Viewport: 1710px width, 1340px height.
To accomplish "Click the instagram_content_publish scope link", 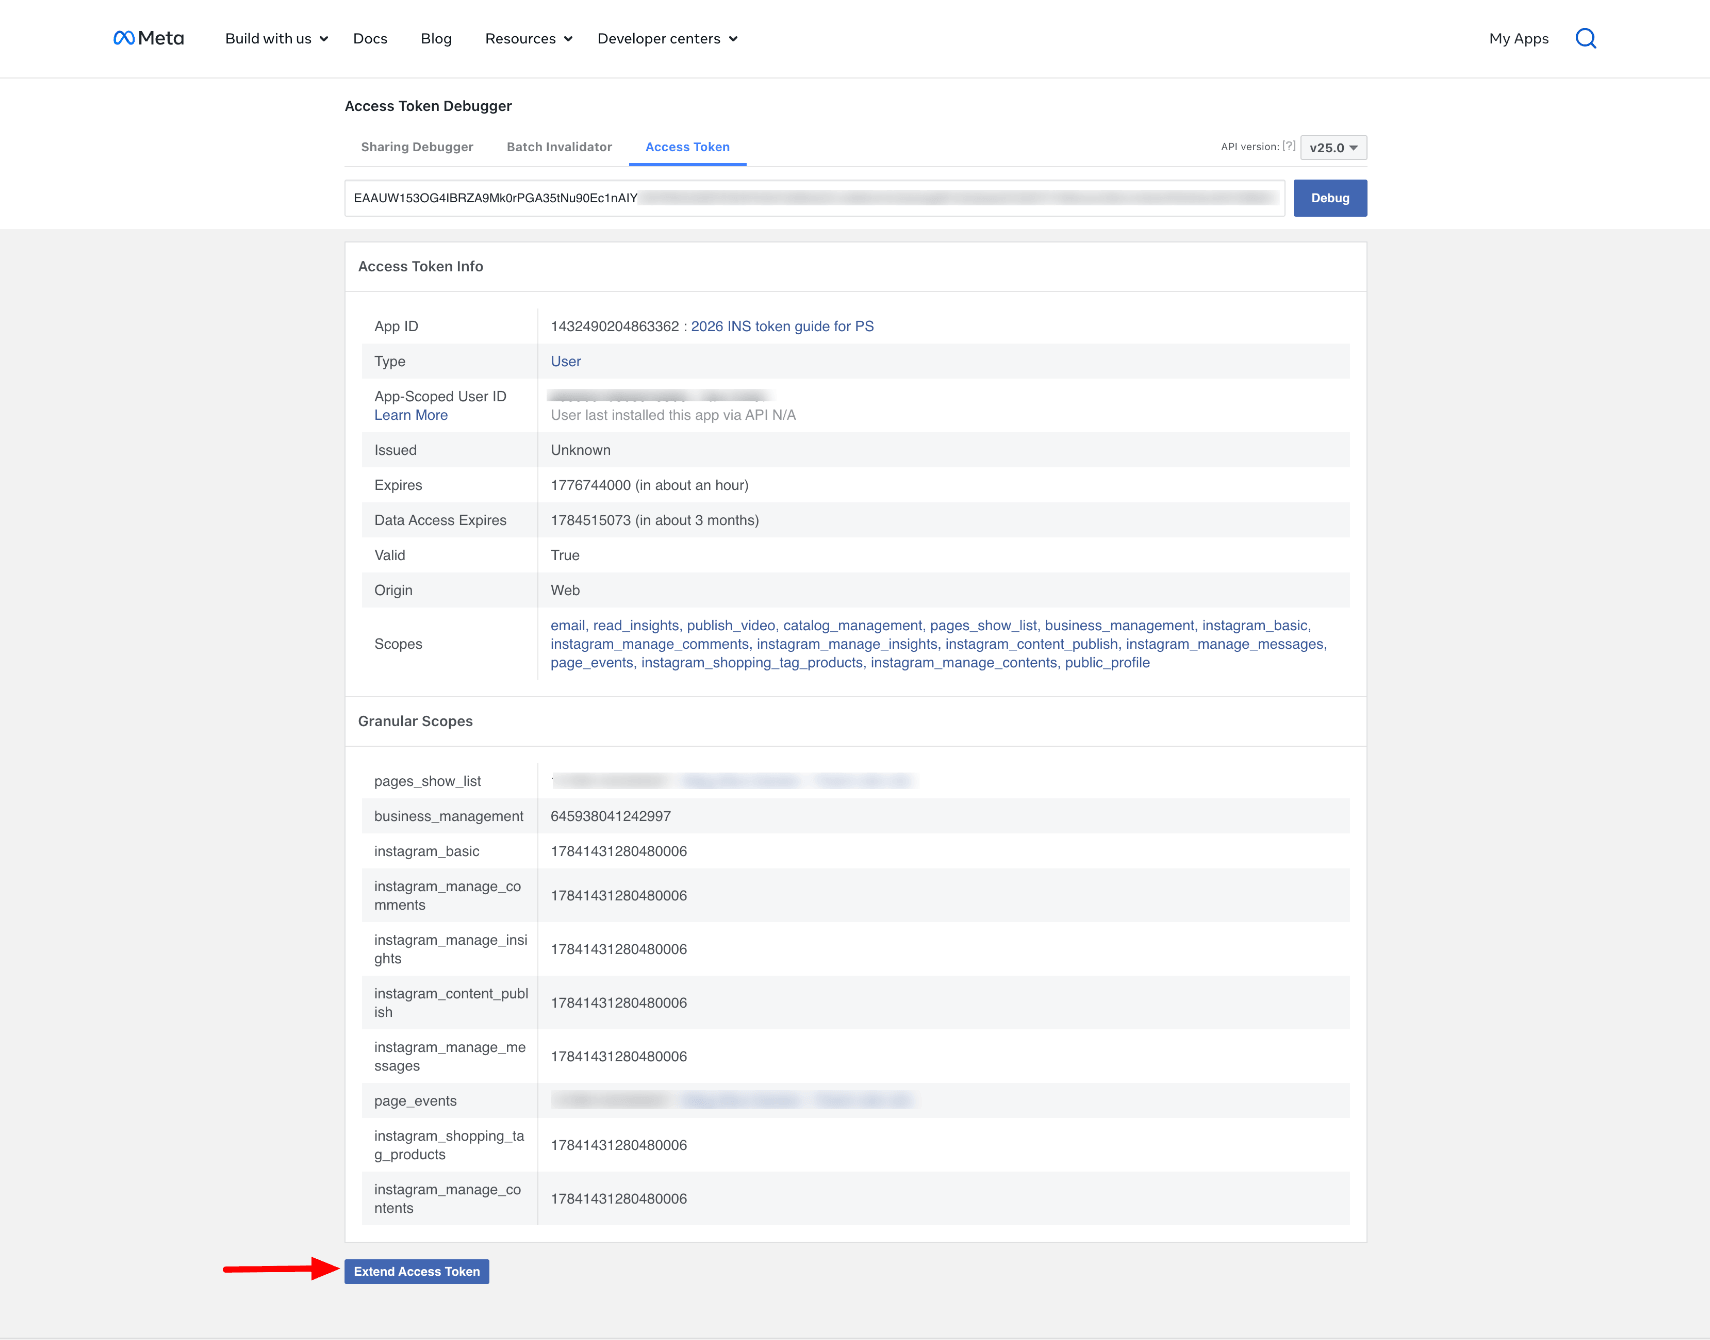I will point(1031,644).
